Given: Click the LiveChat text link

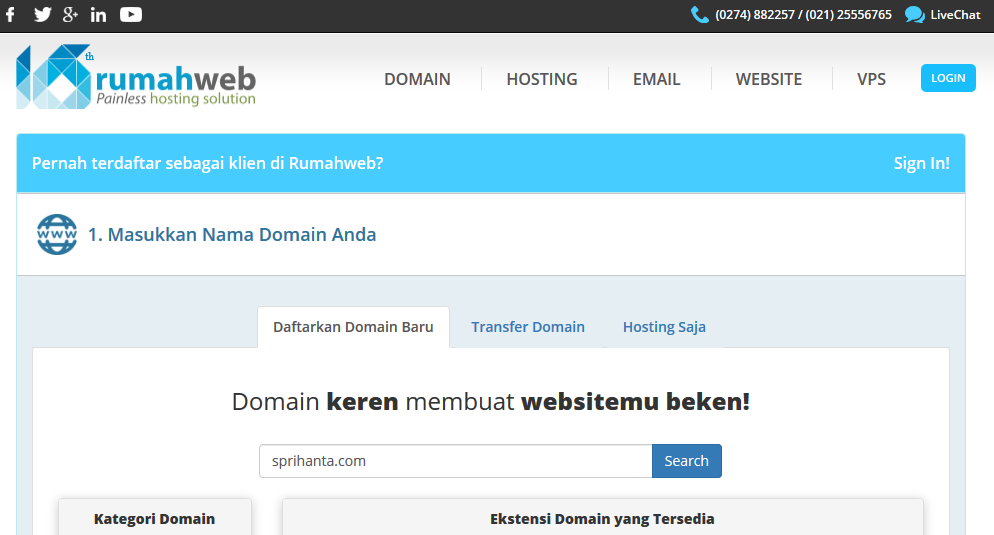Looking at the screenshot, I should 955,15.
